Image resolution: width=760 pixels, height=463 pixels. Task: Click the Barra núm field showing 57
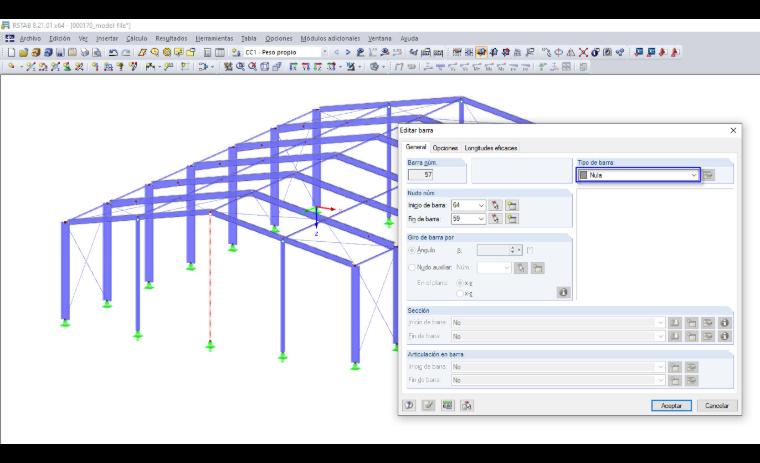pos(420,175)
